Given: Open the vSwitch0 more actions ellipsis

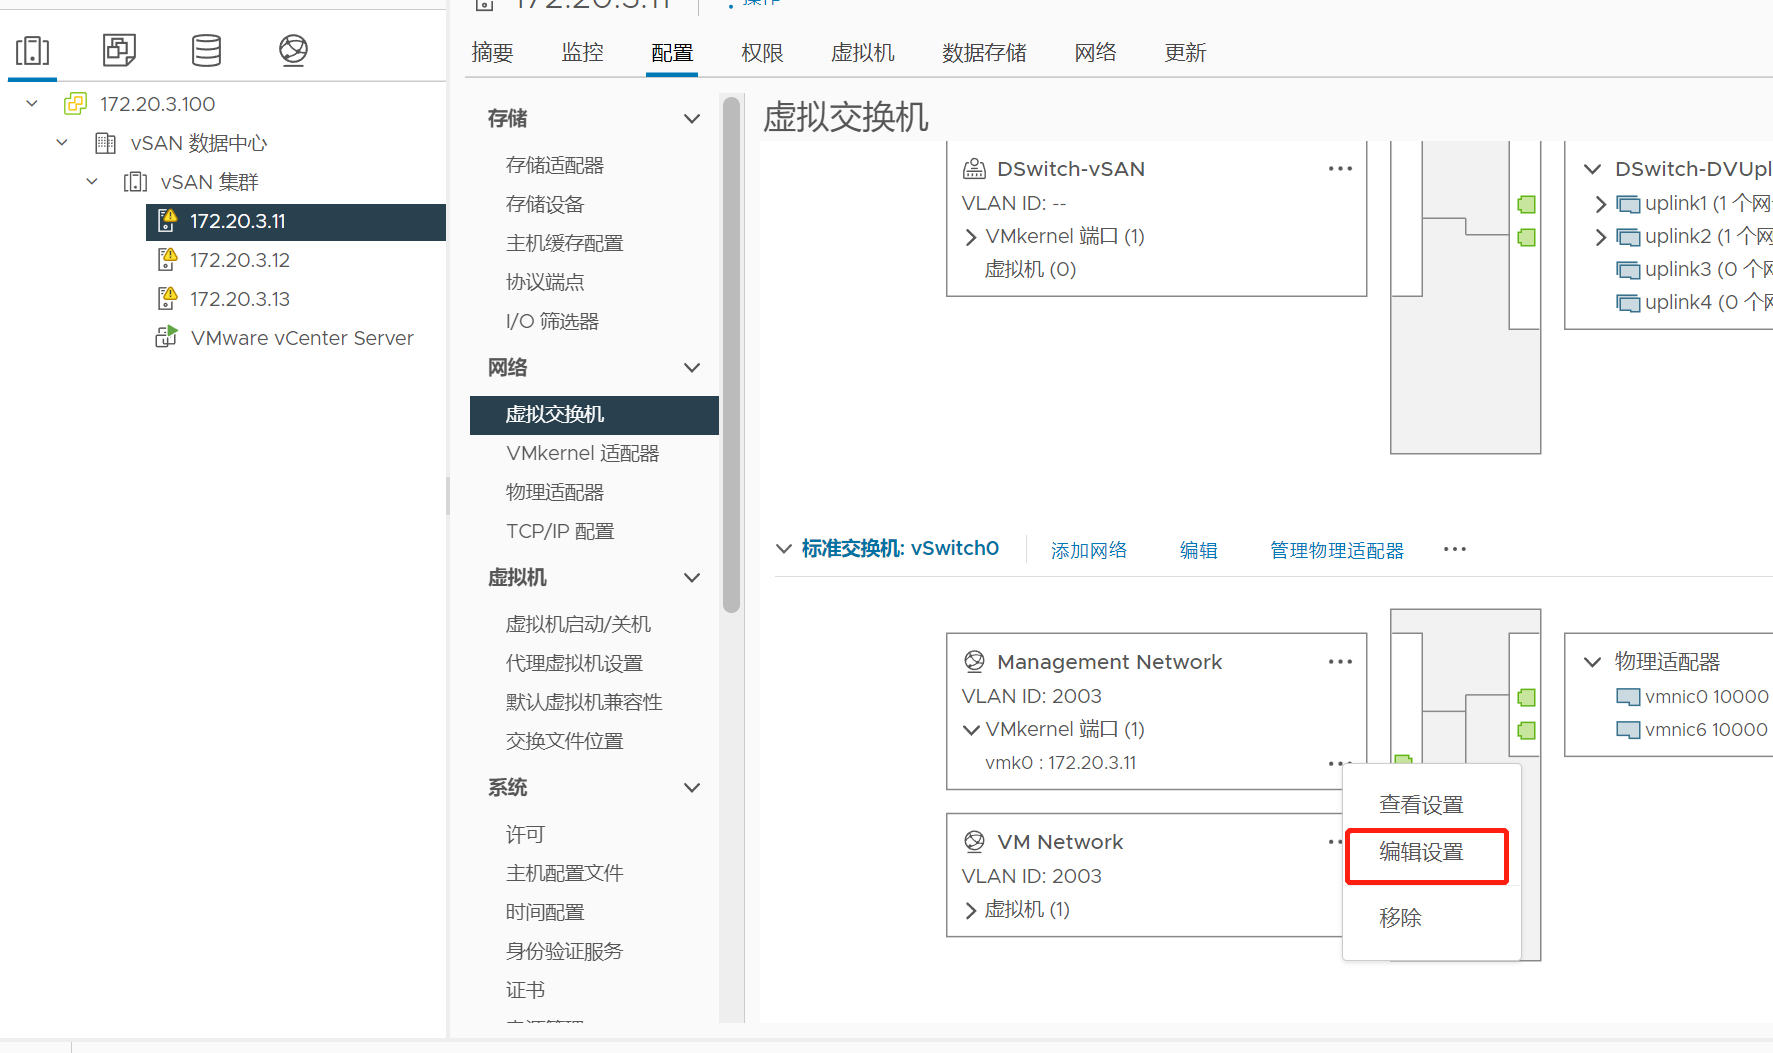Looking at the screenshot, I should click(x=1455, y=548).
